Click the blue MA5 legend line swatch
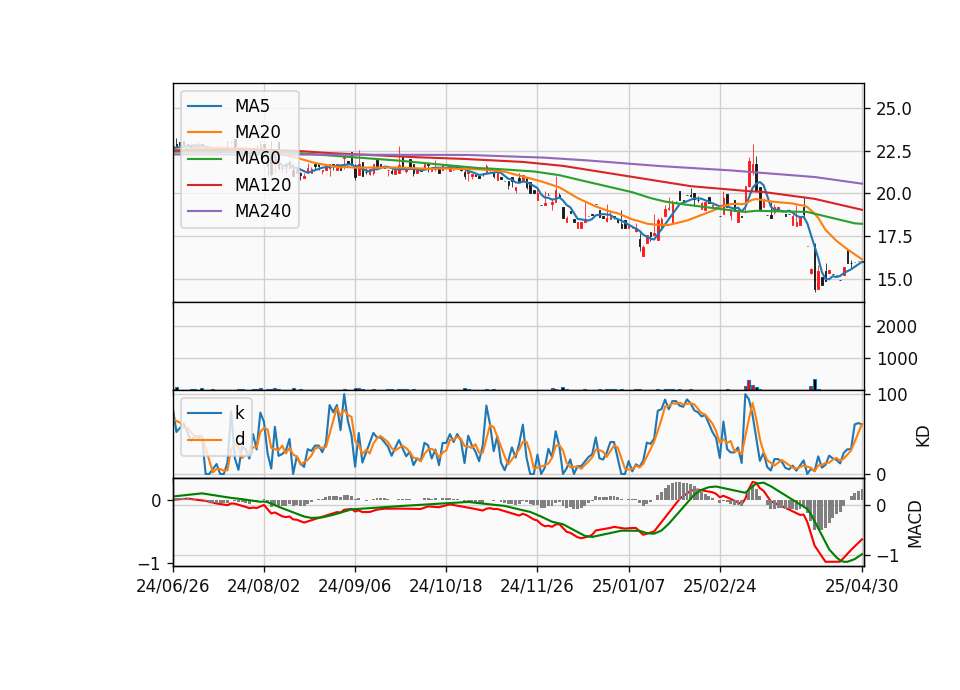Screen dimensions: 960x690 click(x=204, y=107)
